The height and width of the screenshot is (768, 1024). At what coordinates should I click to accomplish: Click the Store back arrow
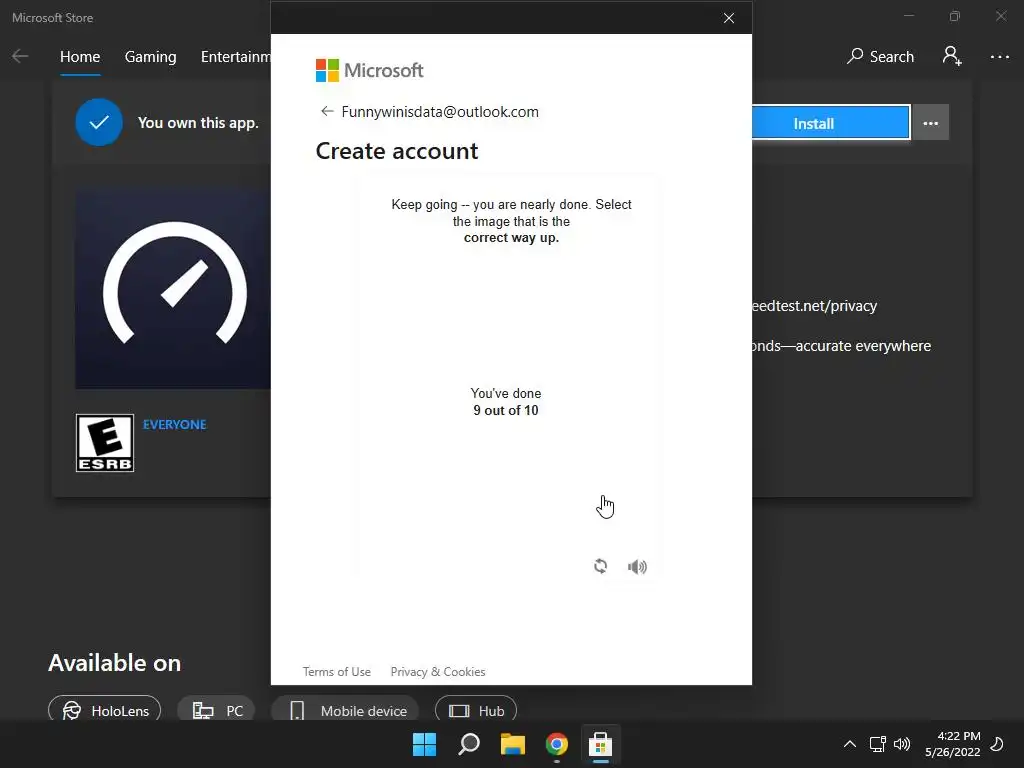point(20,56)
